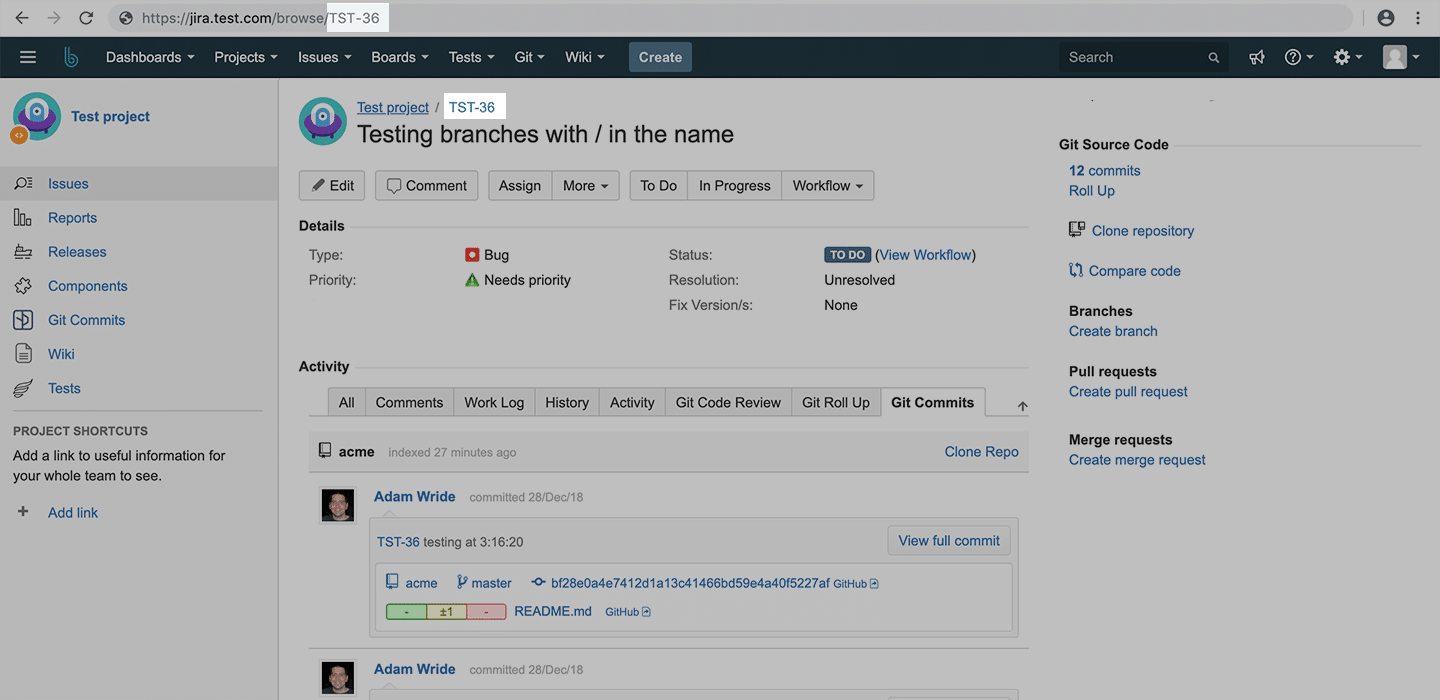Click the GitHub external link beside commit hash
This screenshot has width=1440, height=700.
(855, 584)
